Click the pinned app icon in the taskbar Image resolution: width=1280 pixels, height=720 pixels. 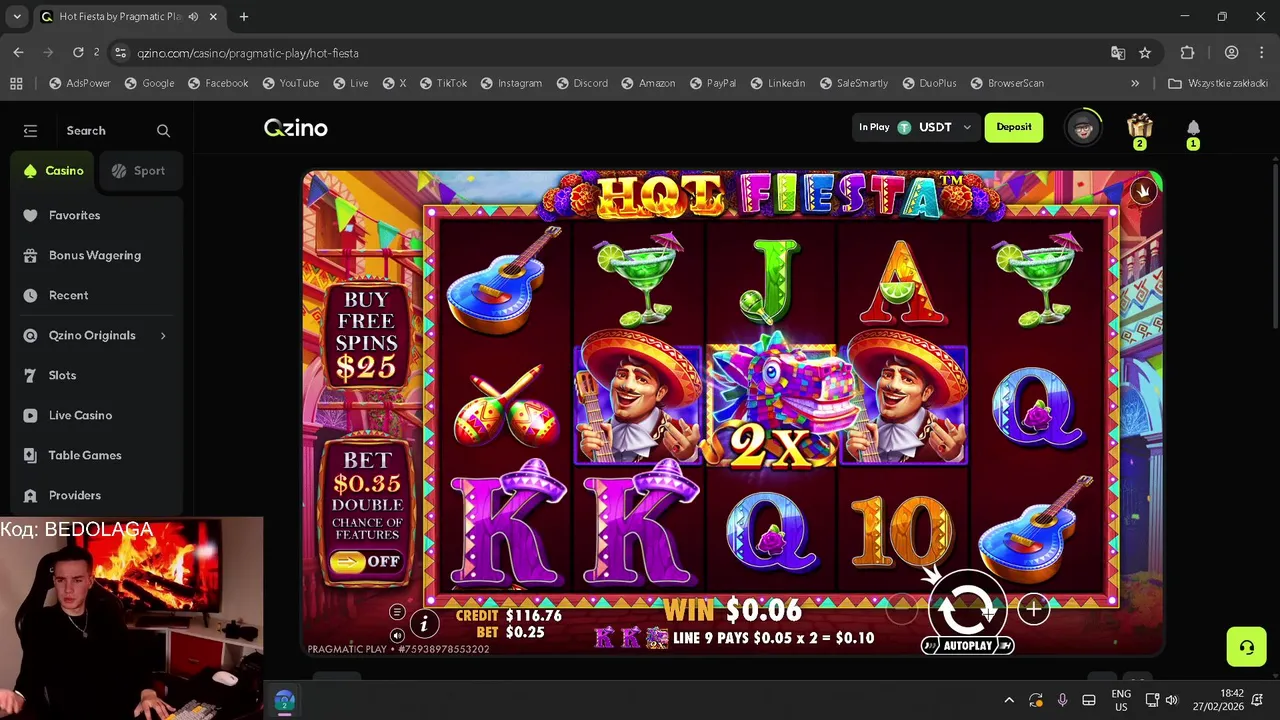[284, 700]
